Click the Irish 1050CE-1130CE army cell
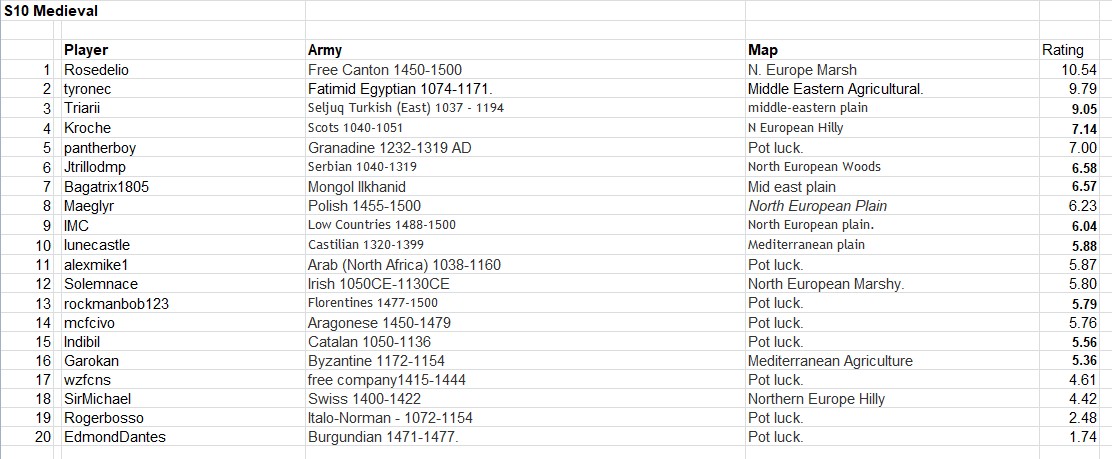1112x459 pixels. coord(378,284)
